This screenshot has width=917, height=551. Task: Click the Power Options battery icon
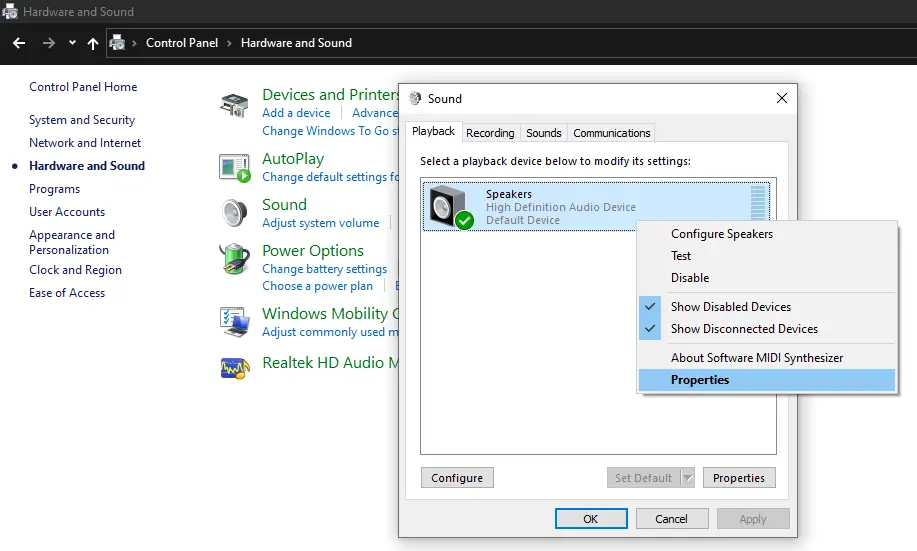(235, 259)
